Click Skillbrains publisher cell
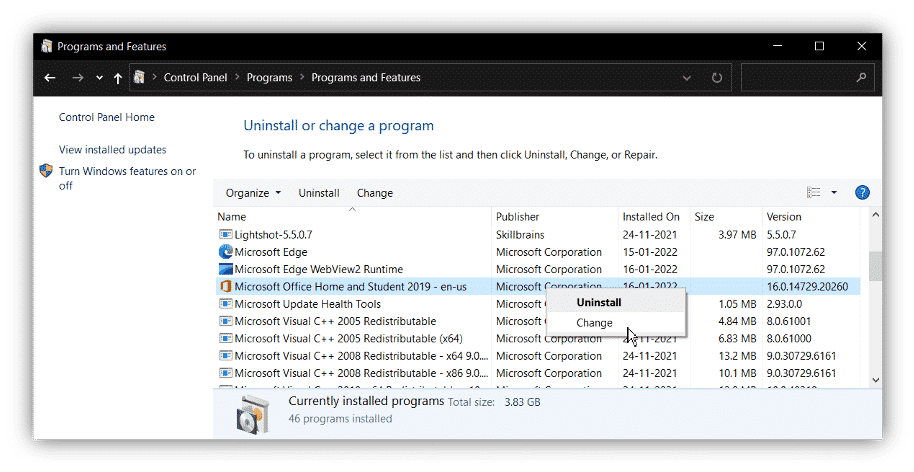 coord(520,235)
